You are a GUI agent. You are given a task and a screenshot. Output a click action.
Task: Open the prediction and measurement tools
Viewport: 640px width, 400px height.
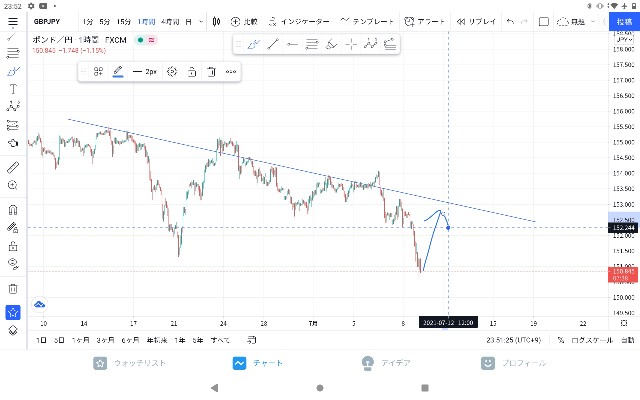(13, 125)
